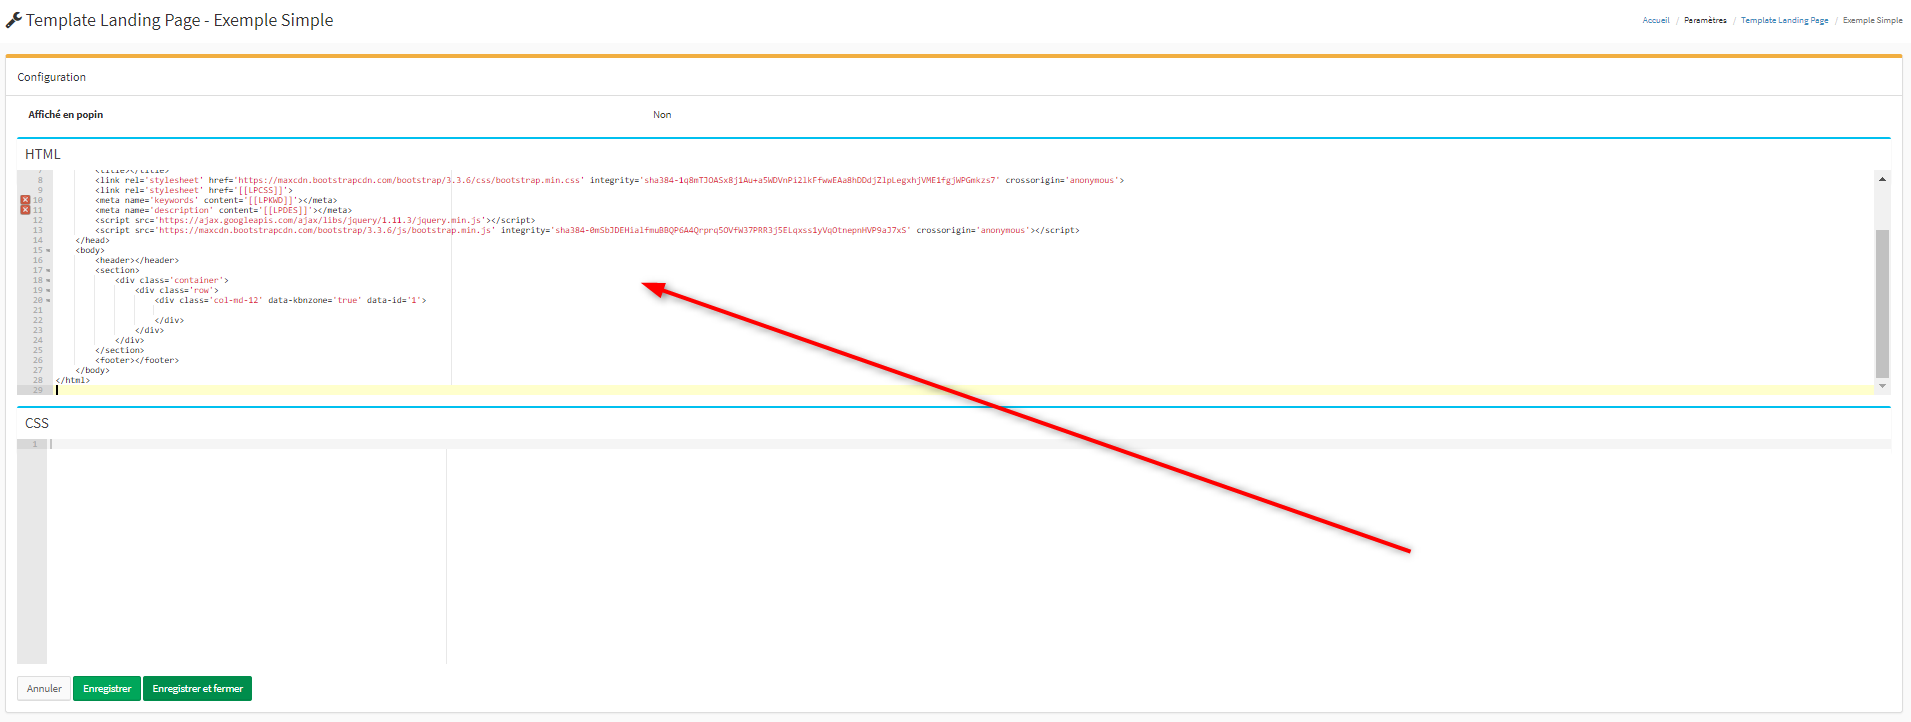Screen dimensions: 1911x722
Task: Collapse the section fold on line 17
Action: pyautogui.click(x=48, y=270)
